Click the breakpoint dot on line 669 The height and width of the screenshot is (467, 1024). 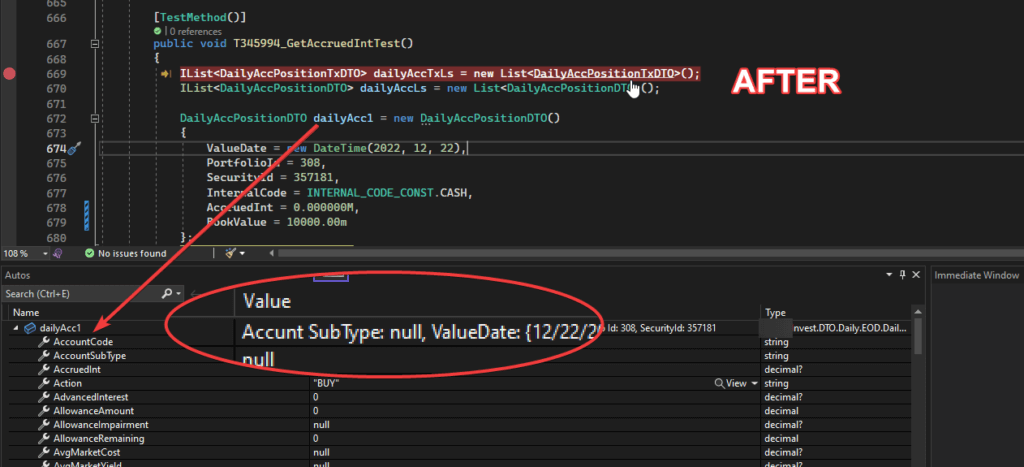[9, 74]
